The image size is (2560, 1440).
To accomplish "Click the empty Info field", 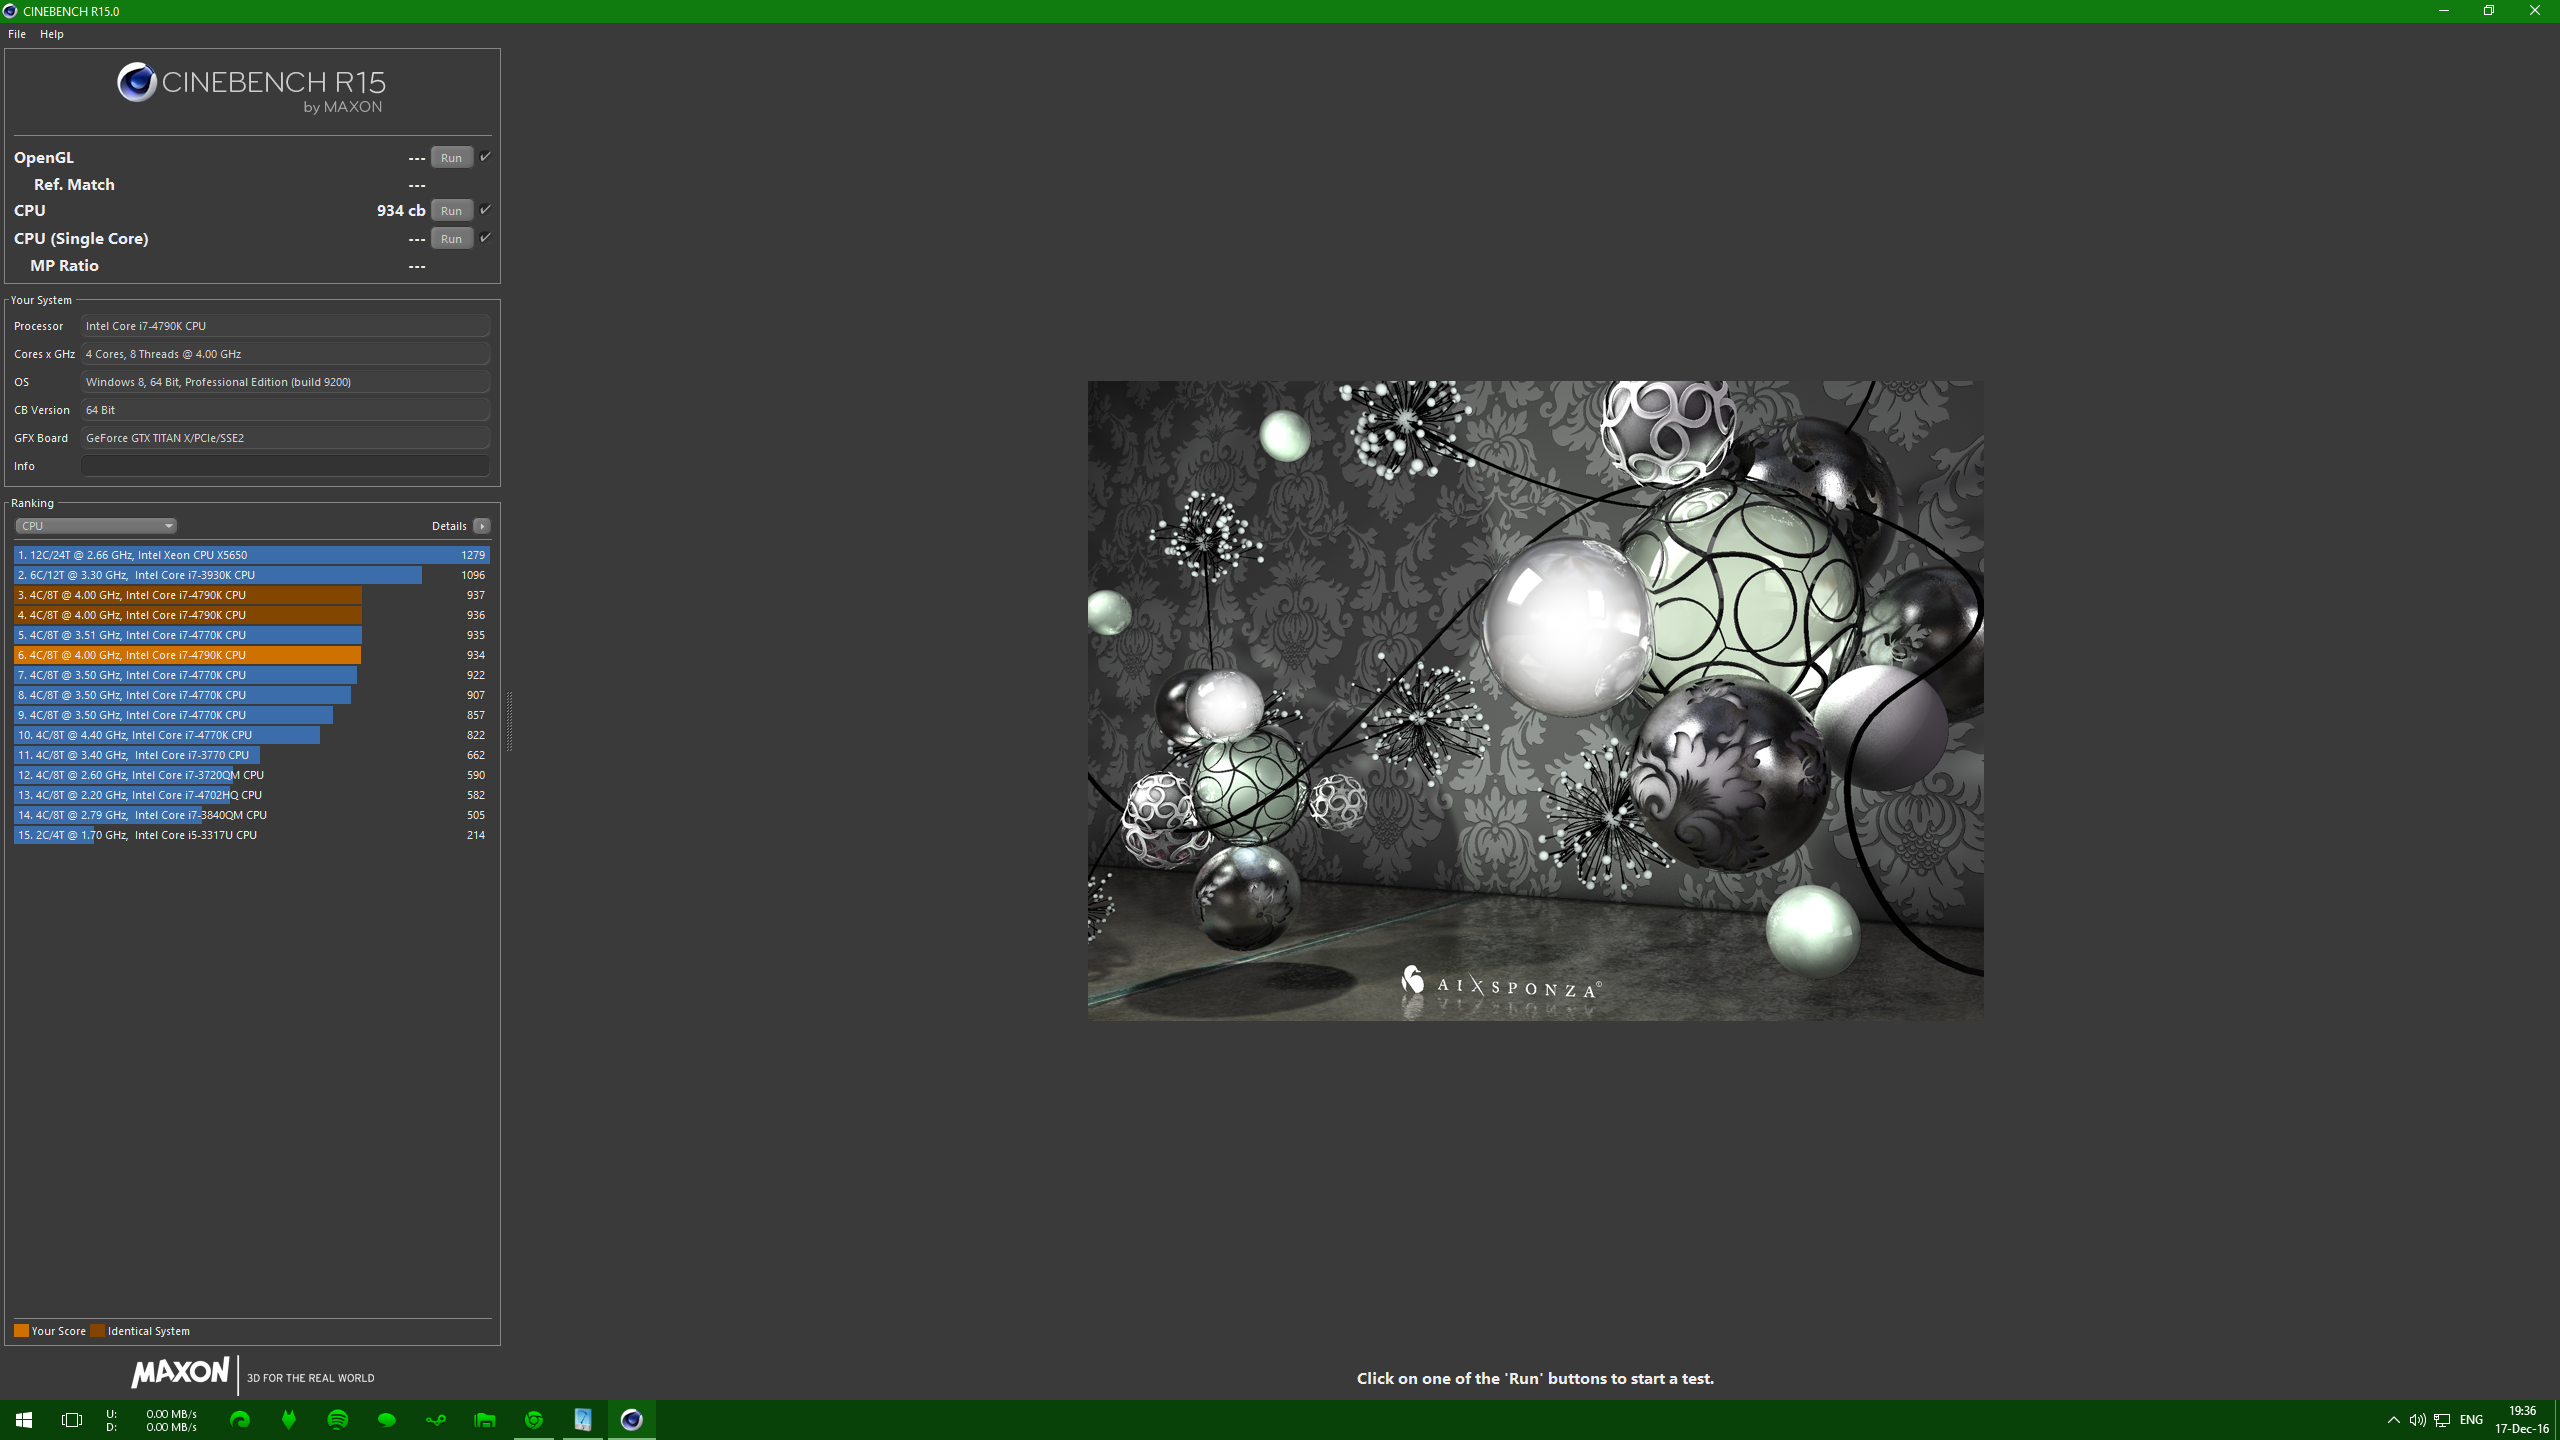I will [285, 466].
